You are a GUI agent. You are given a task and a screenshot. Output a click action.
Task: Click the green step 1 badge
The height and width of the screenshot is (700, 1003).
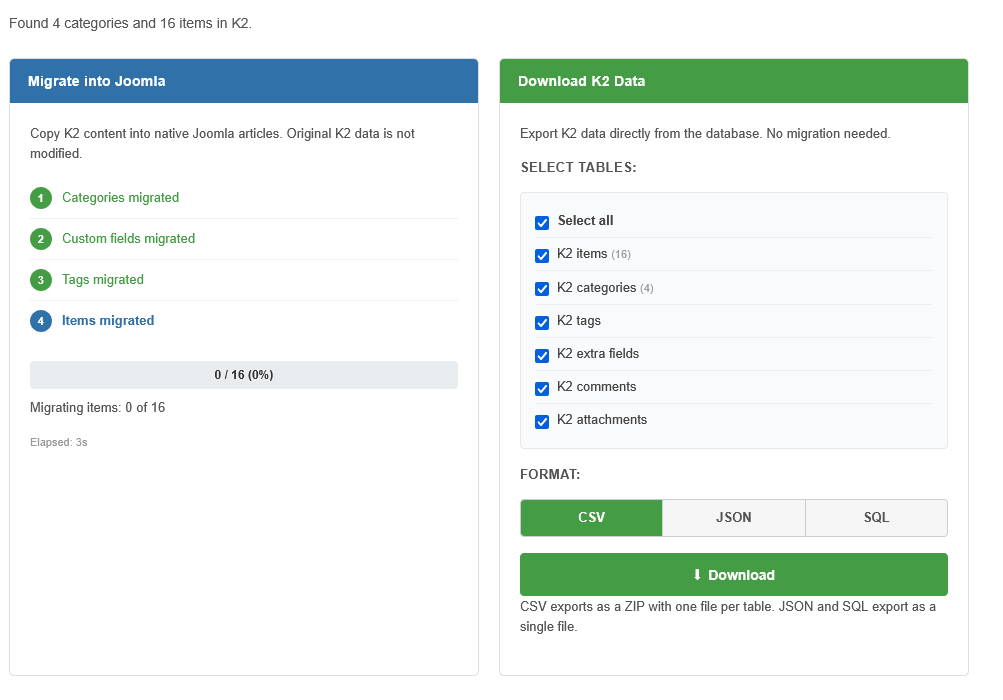pos(40,198)
